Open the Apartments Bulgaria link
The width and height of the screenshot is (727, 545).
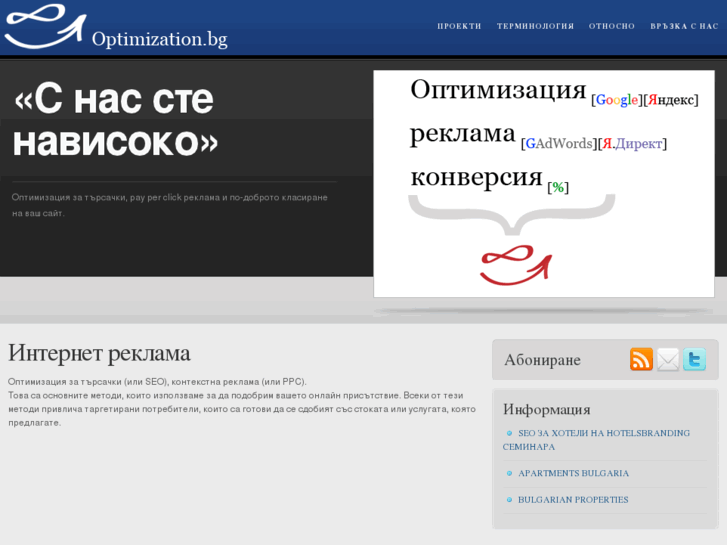[x=573, y=473]
